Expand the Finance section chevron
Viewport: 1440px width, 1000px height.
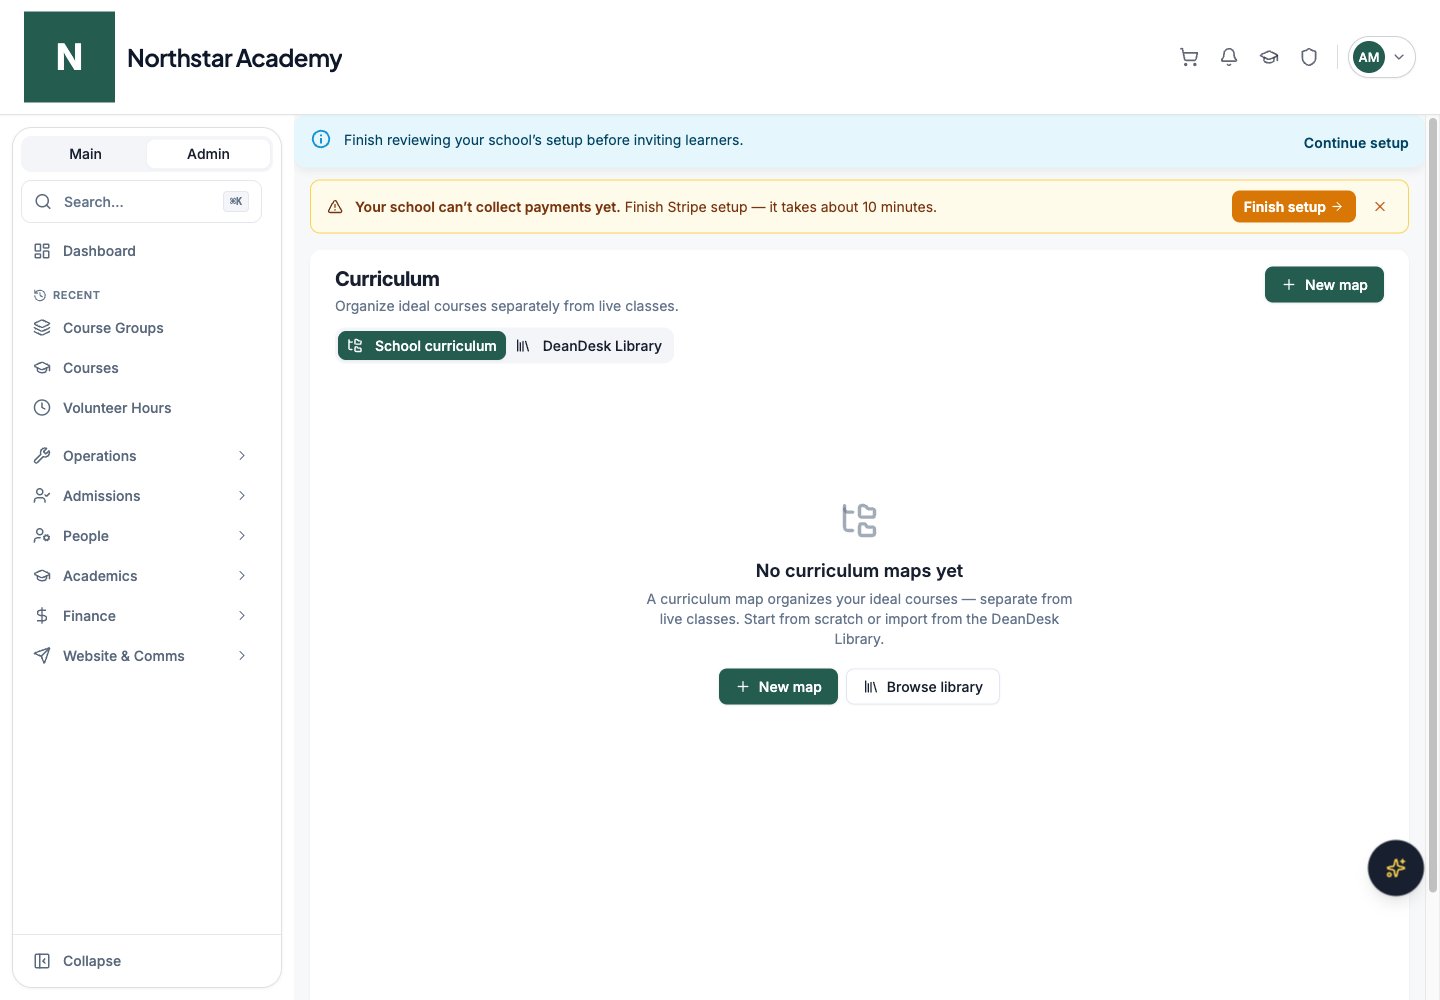pyautogui.click(x=242, y=616)
